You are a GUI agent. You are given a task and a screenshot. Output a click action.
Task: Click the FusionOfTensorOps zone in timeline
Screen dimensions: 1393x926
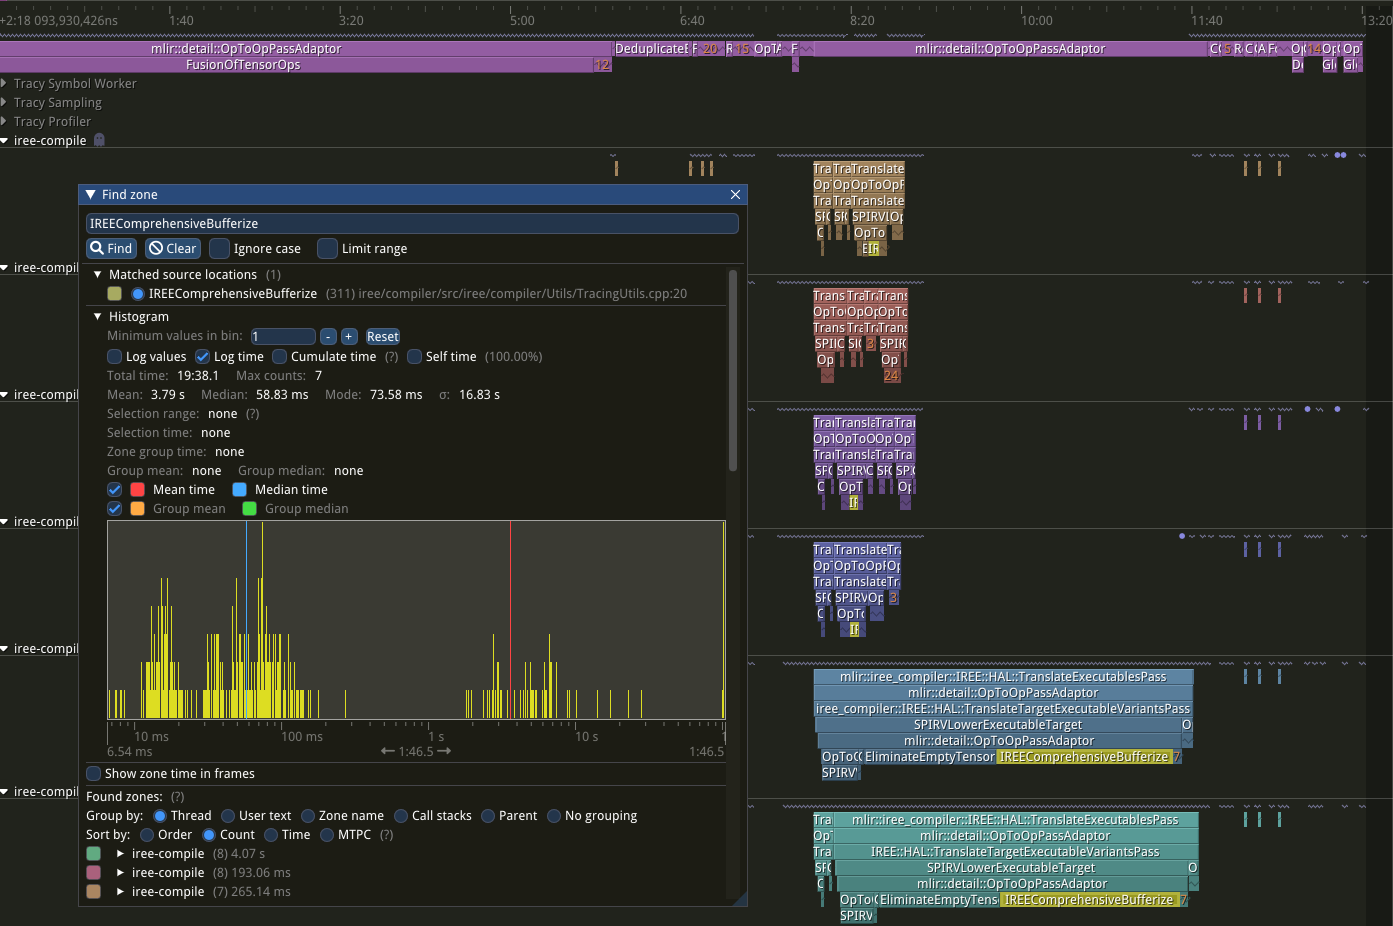point(297,64)
